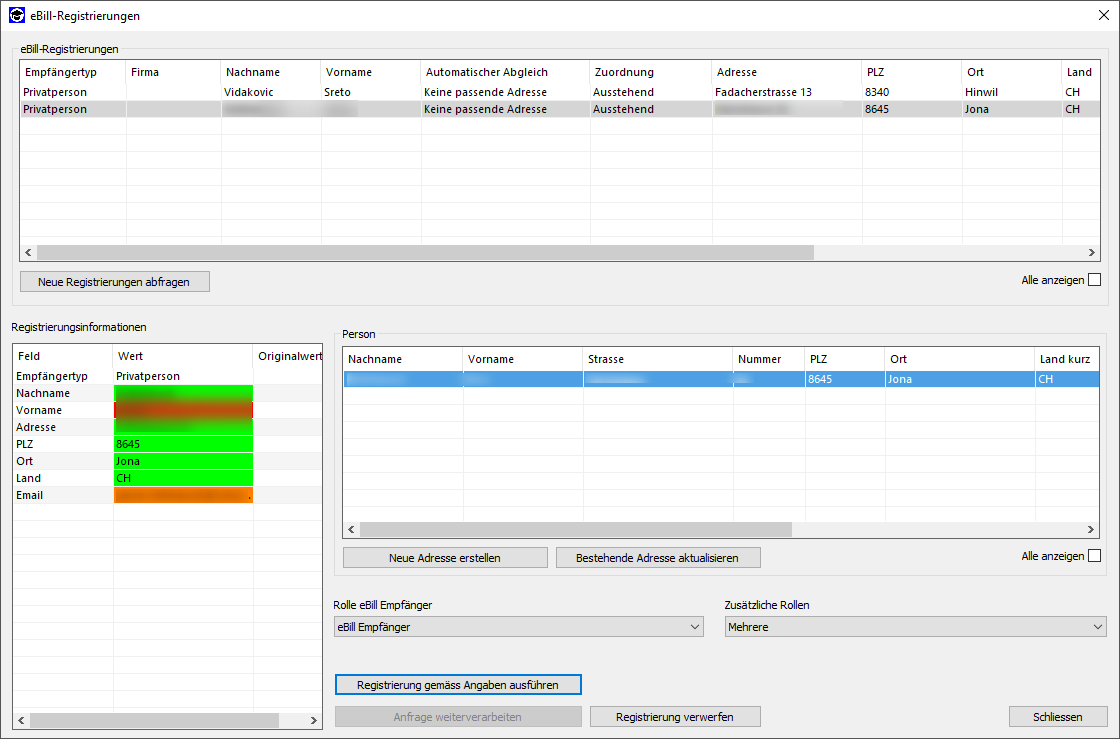Tick Alle anzeigen checkbox in Person panel

(x=1094, y=556)
